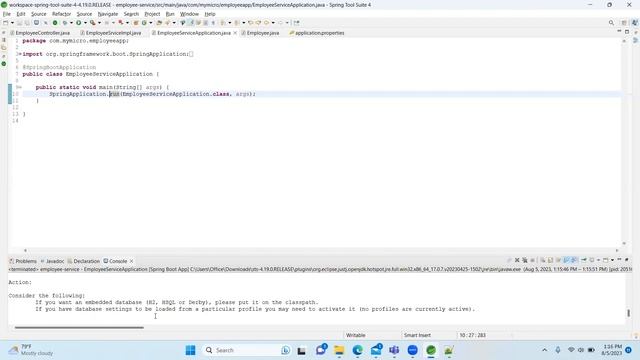This screenshot has height=360, width=640.
Task: Close the Console view tab
Action: 131,261
